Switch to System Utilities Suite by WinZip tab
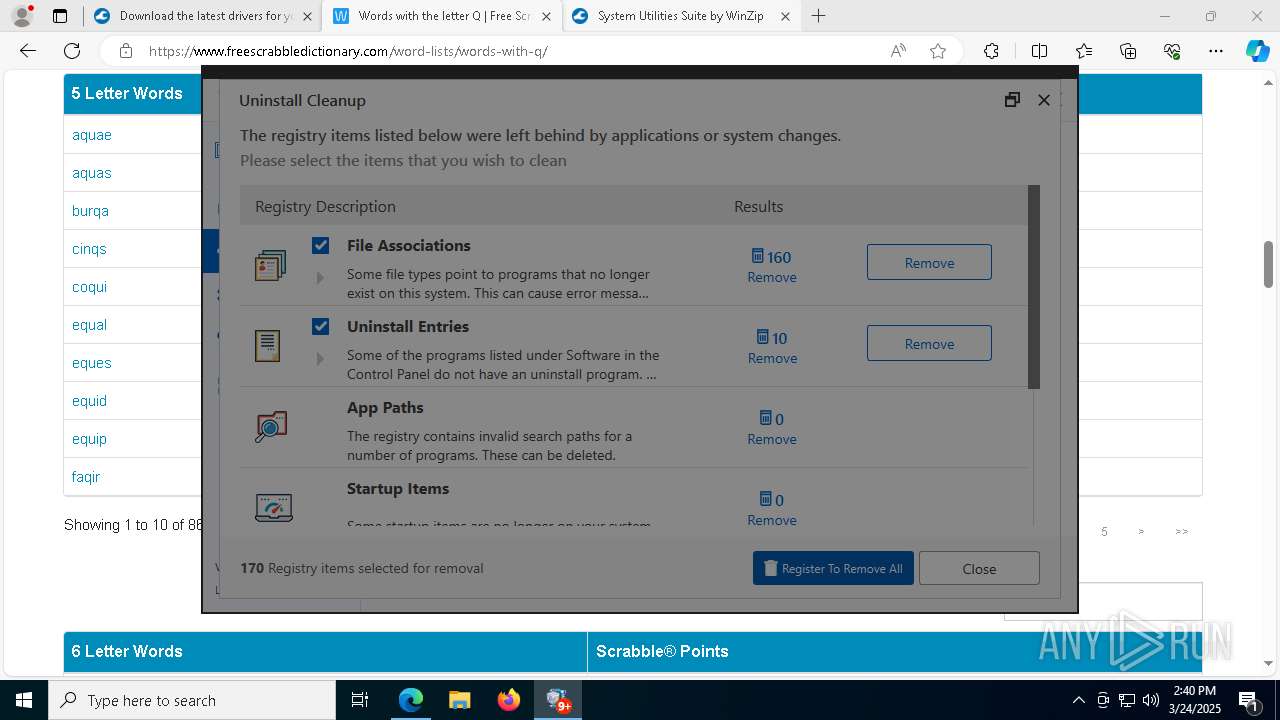The image size is (1280, 720). click(x=680, y=16)
